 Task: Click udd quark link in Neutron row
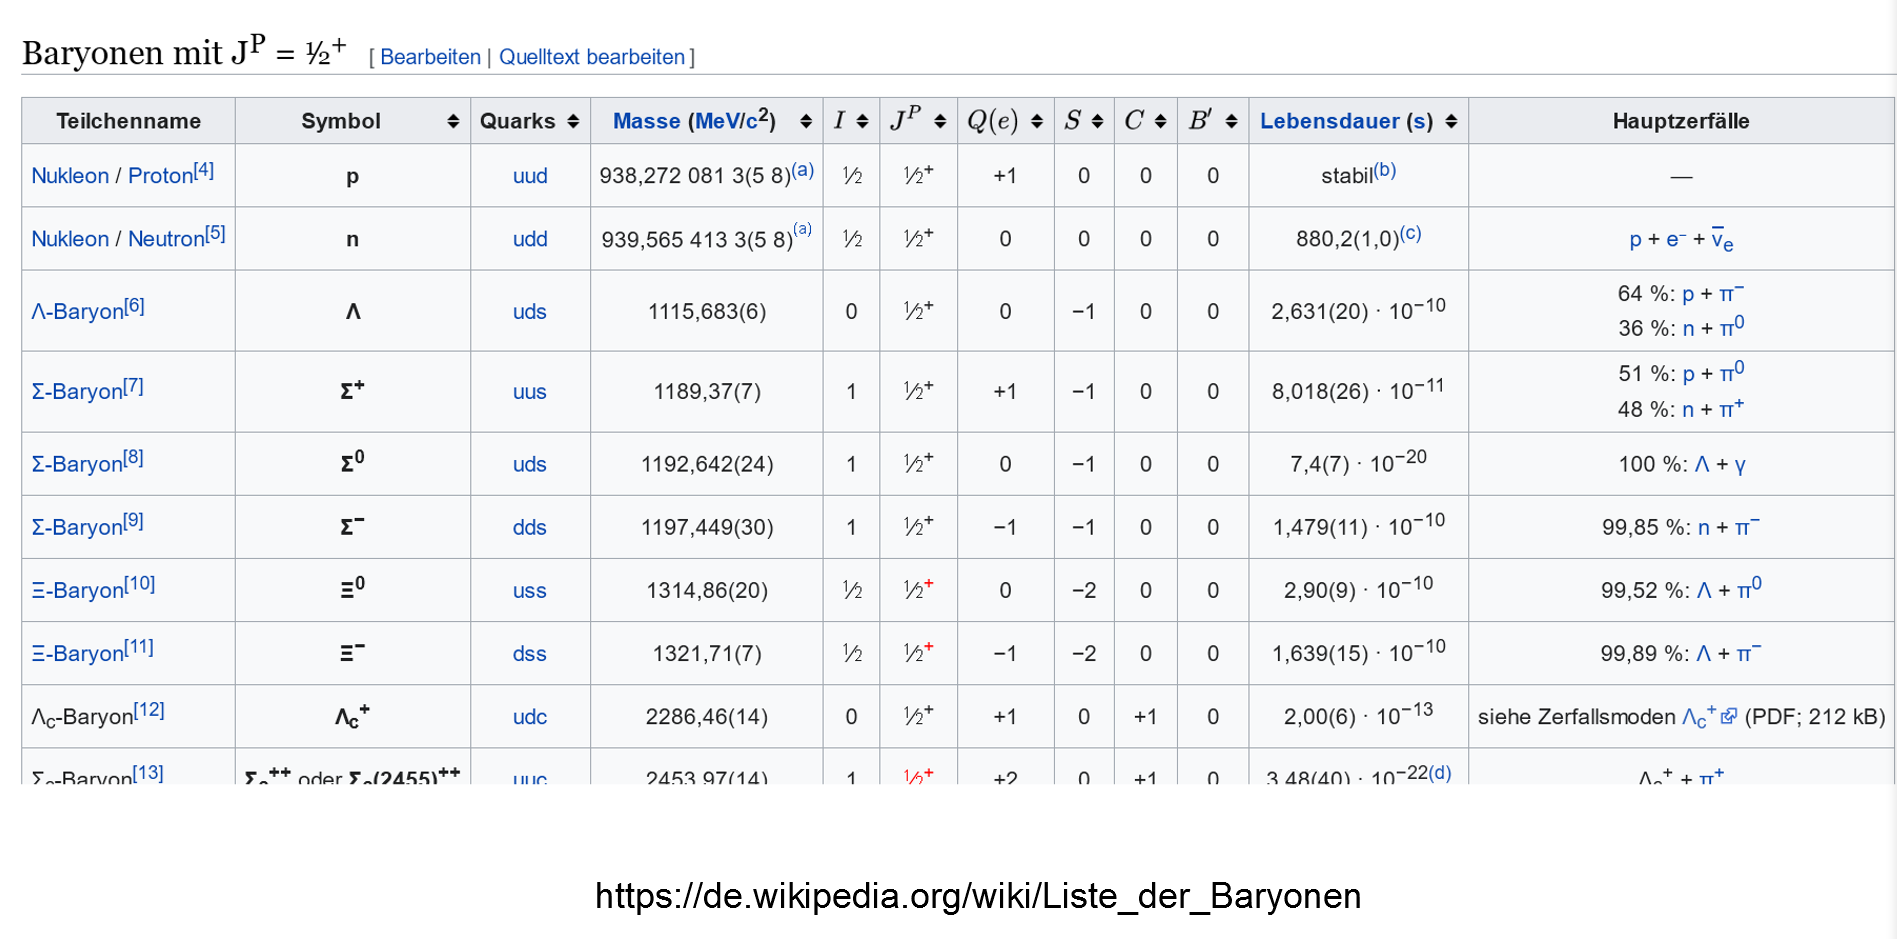click(530, 239)
